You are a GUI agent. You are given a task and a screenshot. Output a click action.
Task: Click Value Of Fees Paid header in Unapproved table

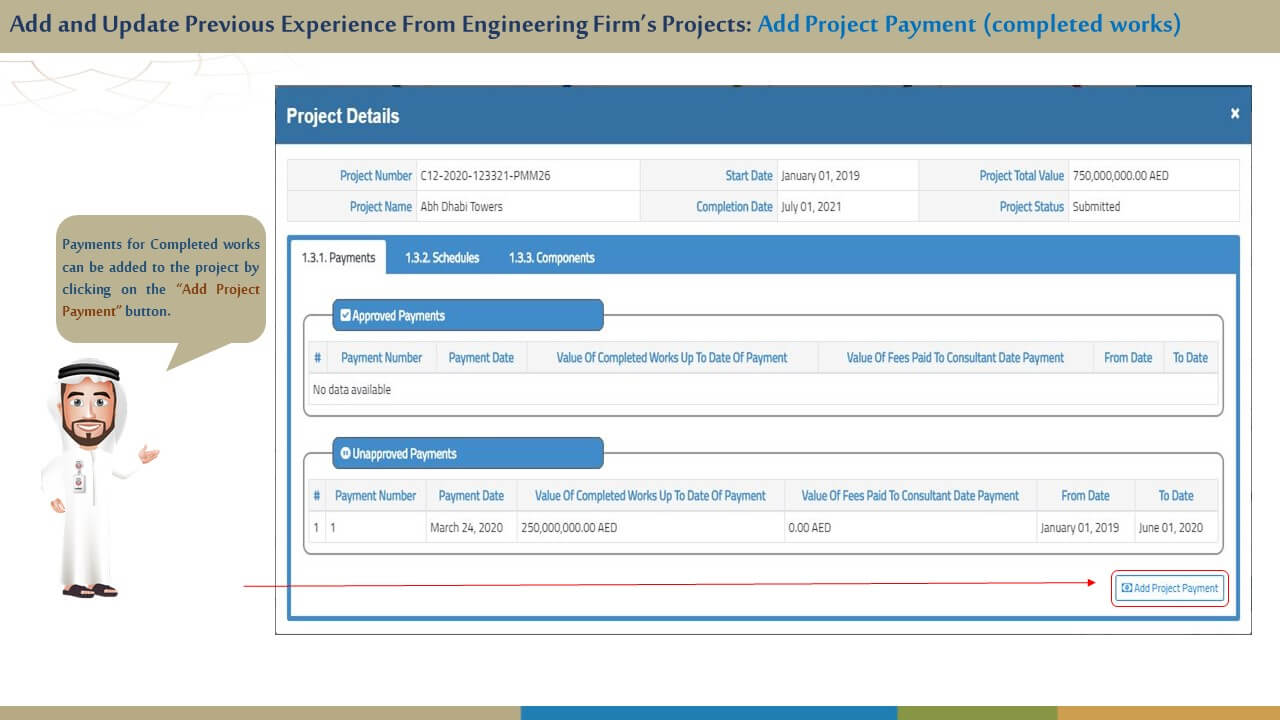[x=910, y=496]
